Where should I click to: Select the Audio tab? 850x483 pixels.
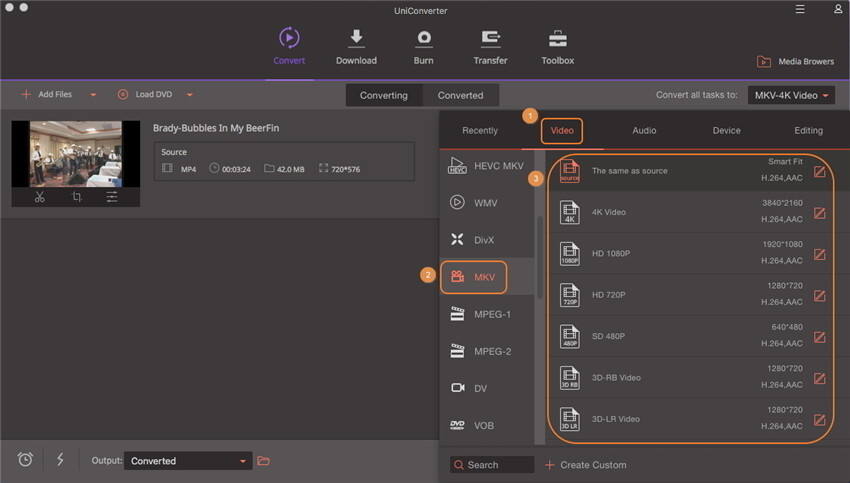[x=644, y=131]
